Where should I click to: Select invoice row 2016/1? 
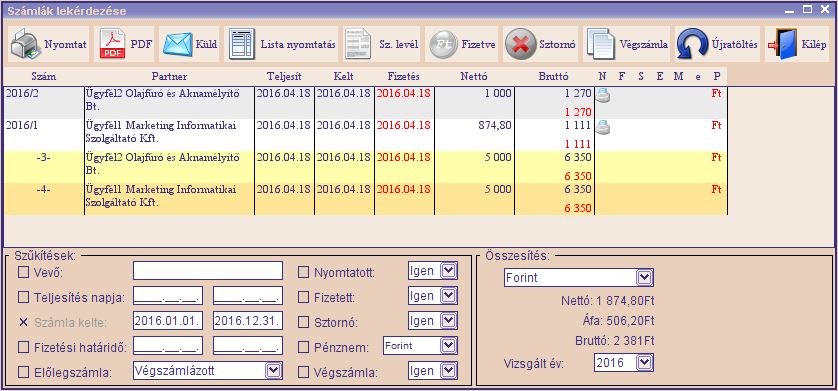[x=365, y=135]
